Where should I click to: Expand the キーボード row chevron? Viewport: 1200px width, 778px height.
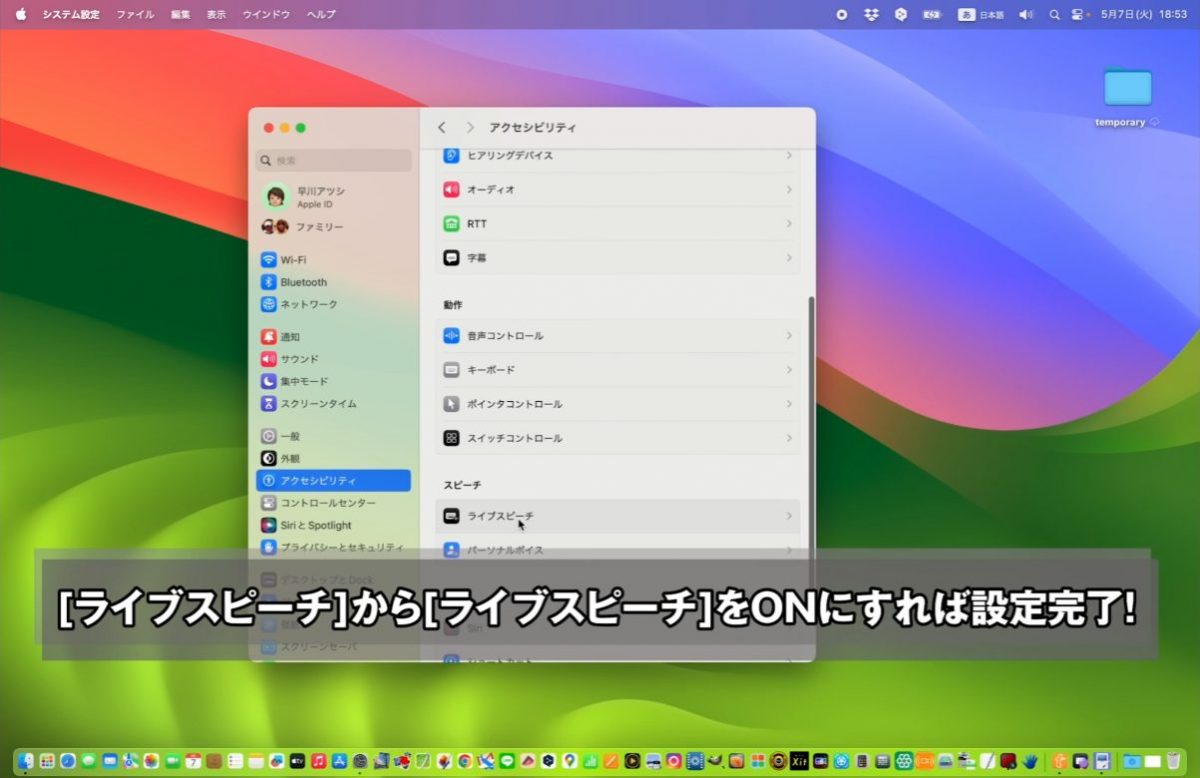(x=789, y=370)
